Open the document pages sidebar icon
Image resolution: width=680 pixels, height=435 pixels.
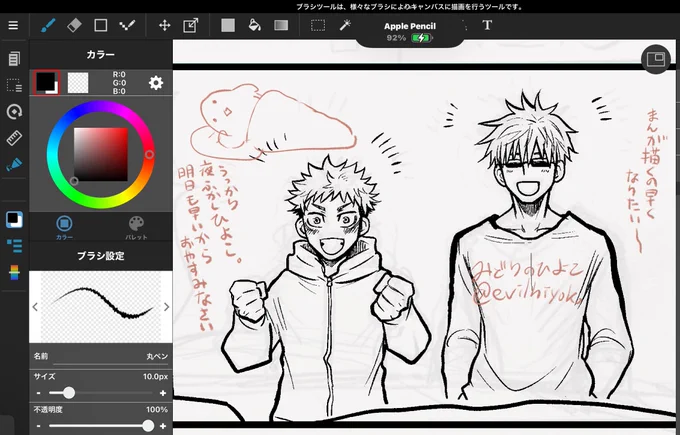(x=14, y=59)
